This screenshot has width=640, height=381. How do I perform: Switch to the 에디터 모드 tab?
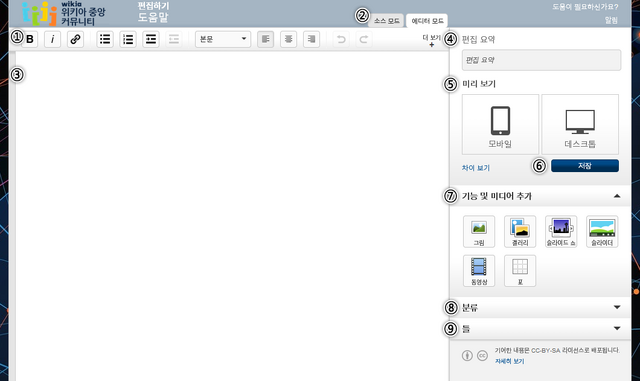427,21
